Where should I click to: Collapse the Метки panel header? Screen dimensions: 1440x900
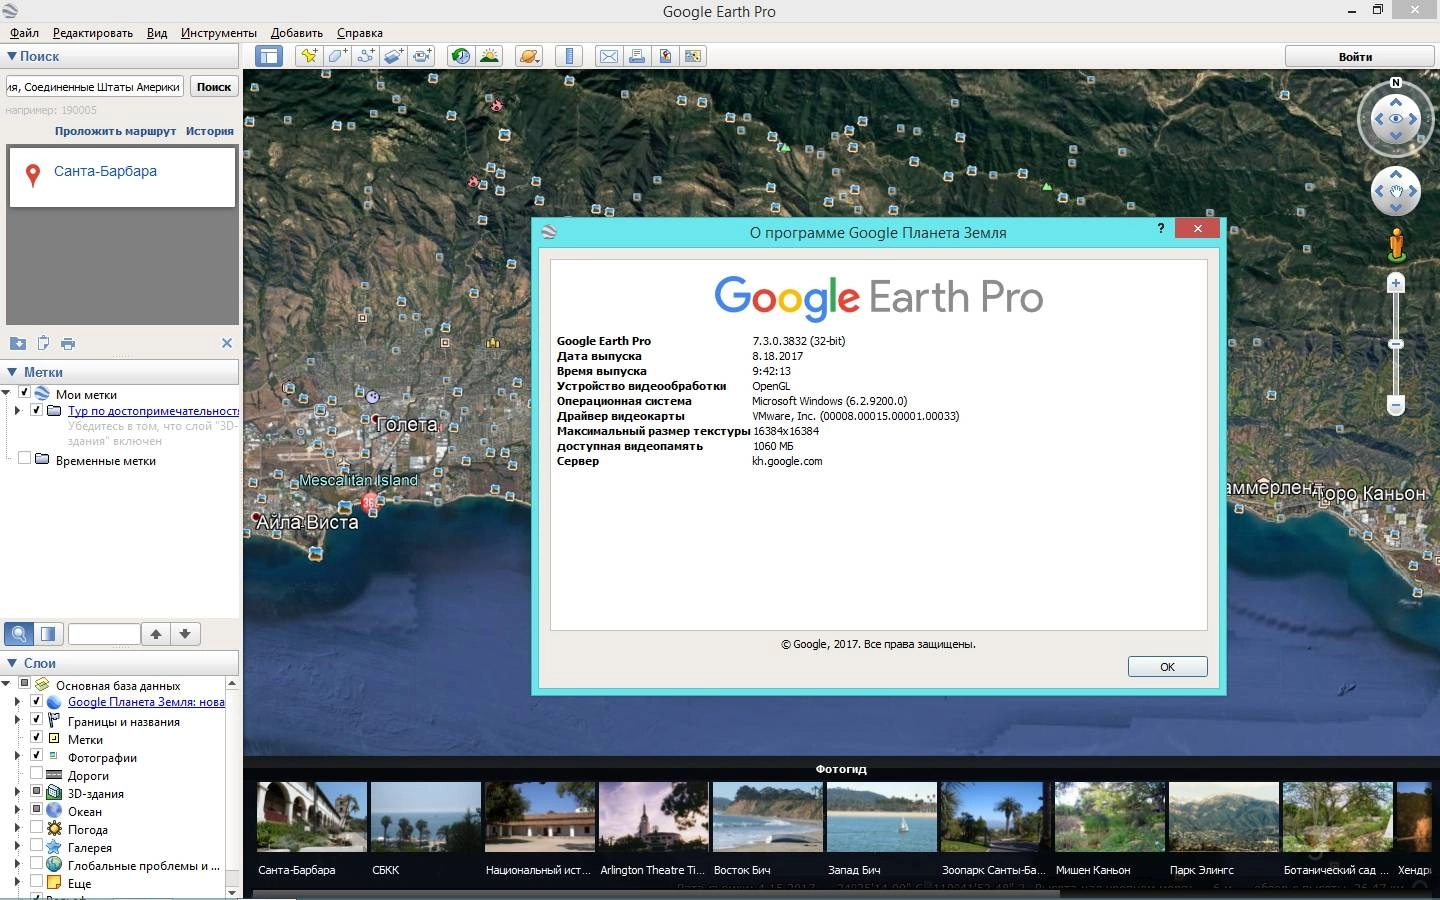click(120, 371)
